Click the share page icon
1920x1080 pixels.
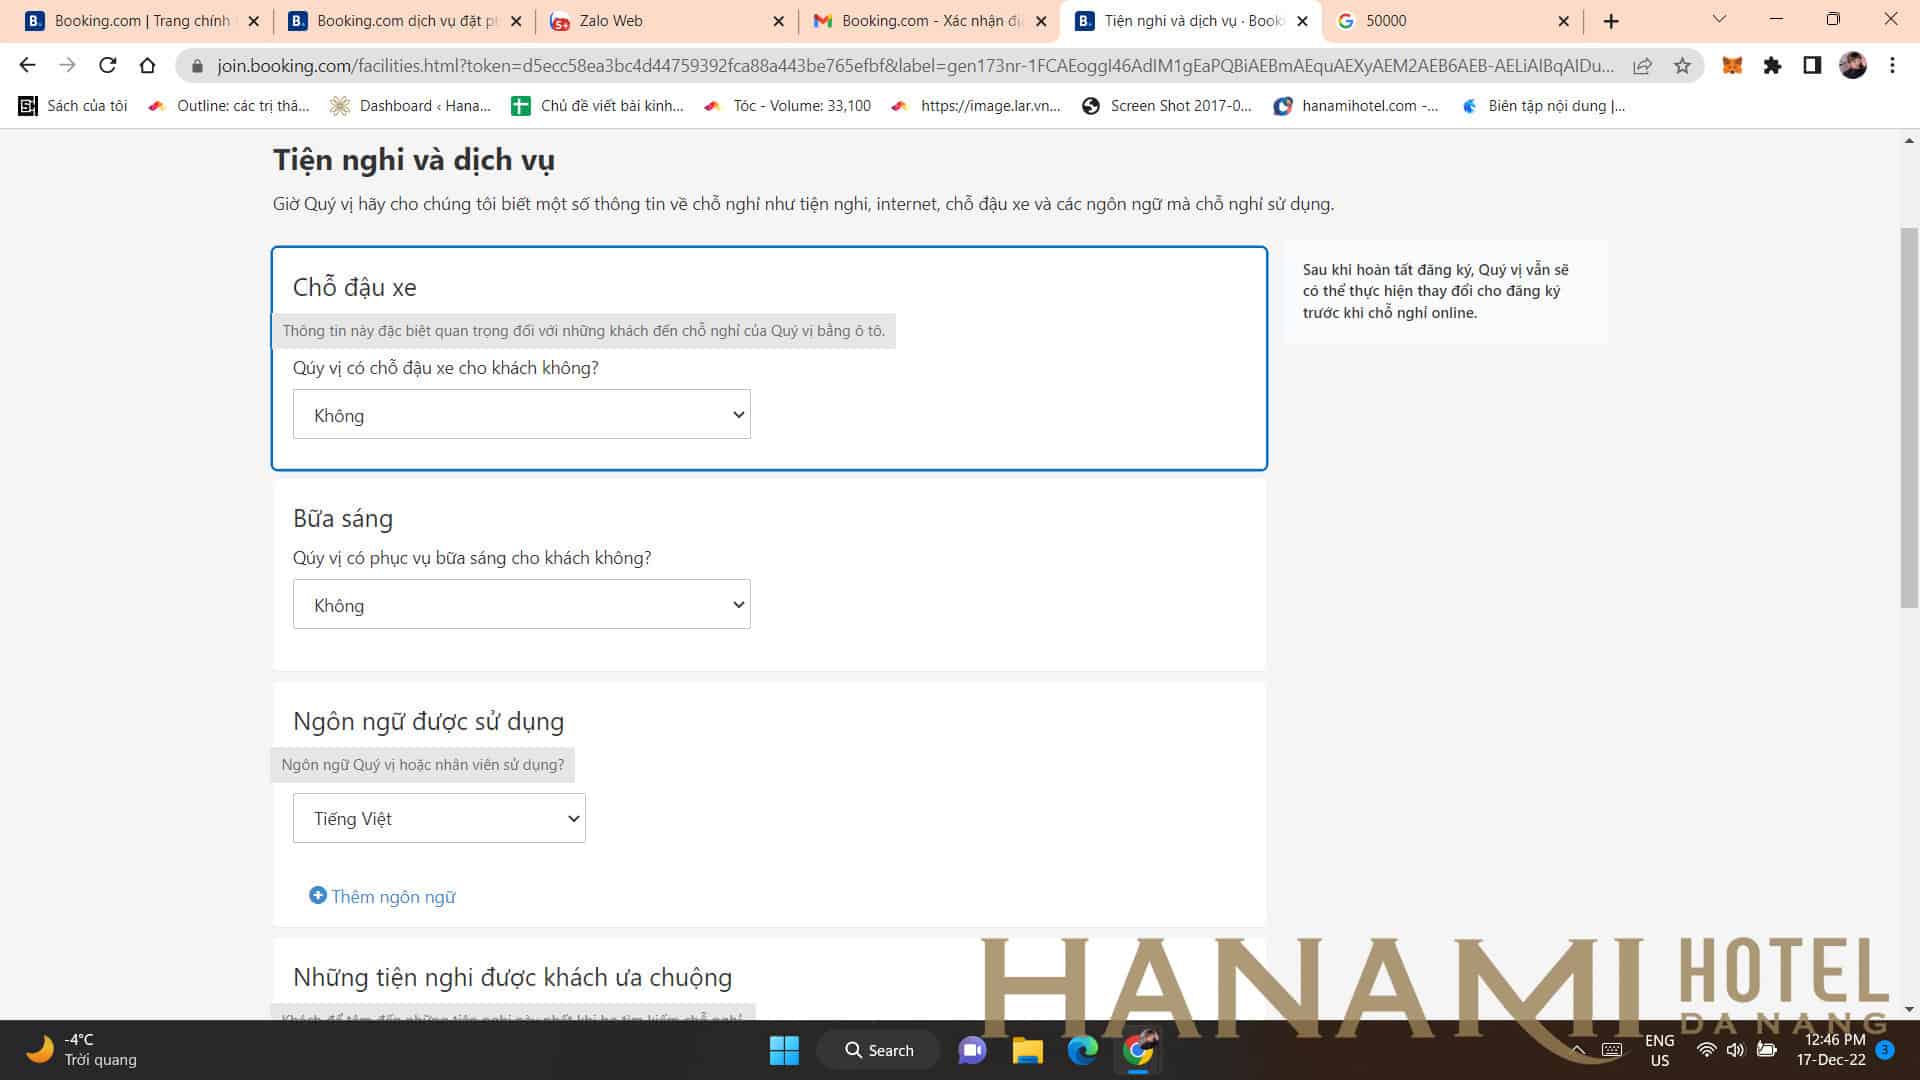pos(1642,66)
